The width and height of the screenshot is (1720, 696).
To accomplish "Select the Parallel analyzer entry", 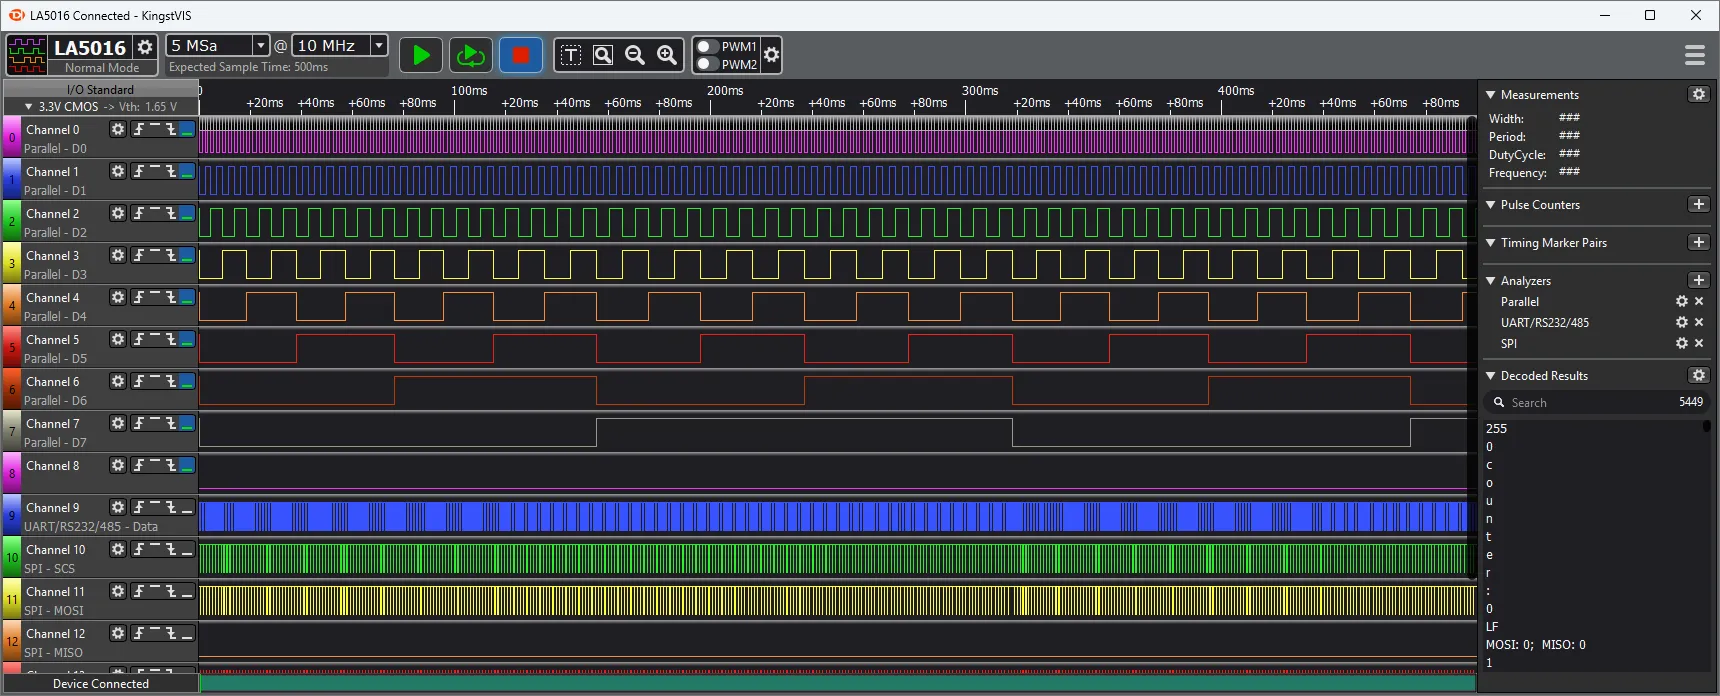I will 1519,302.
